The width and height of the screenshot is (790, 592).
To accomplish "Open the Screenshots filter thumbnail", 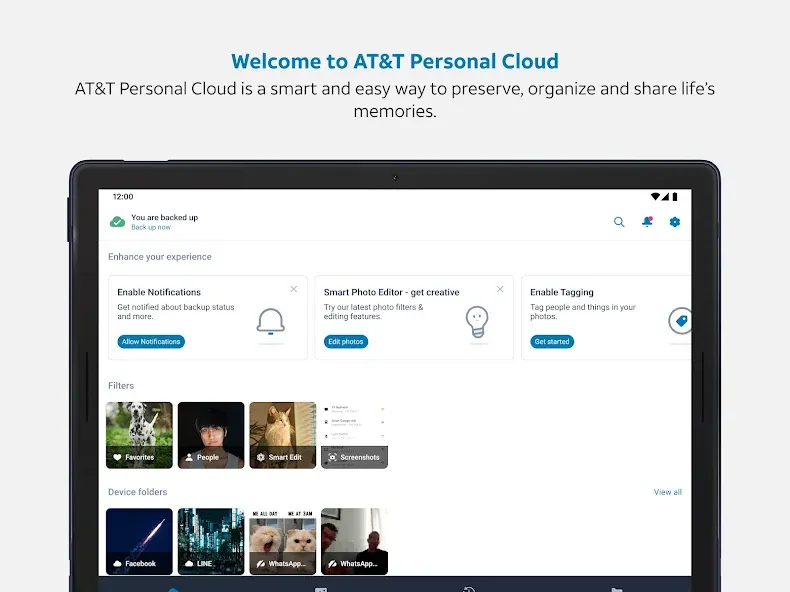I will click(355, 435).
